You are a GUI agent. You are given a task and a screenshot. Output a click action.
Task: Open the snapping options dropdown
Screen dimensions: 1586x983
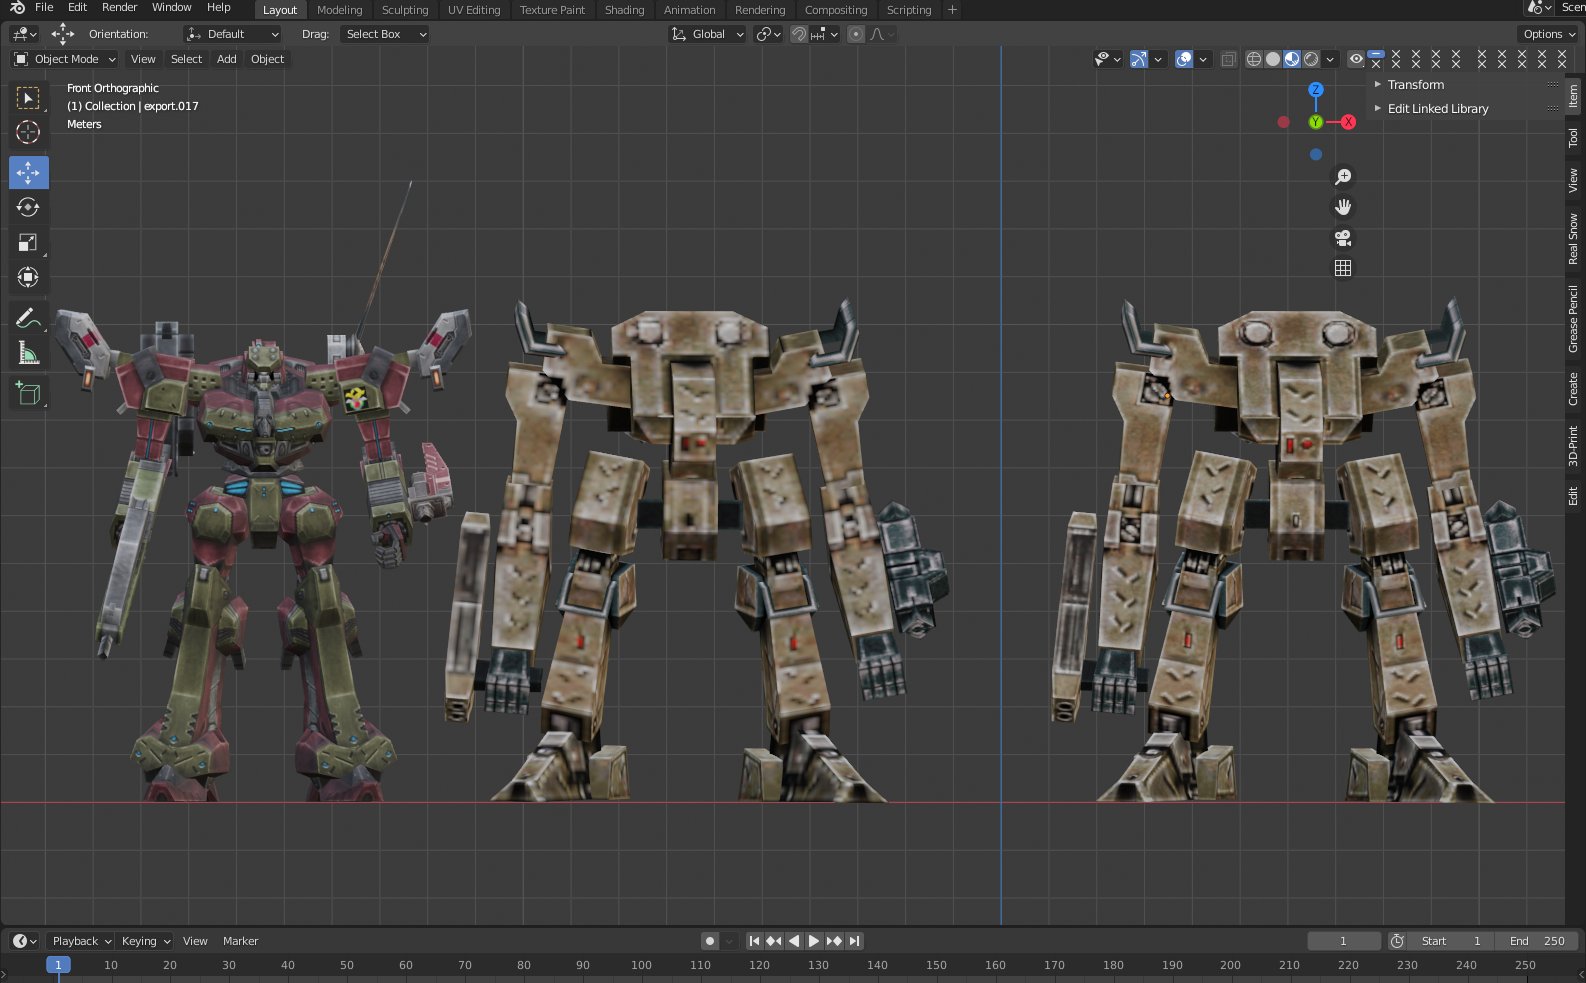(825, 34)
